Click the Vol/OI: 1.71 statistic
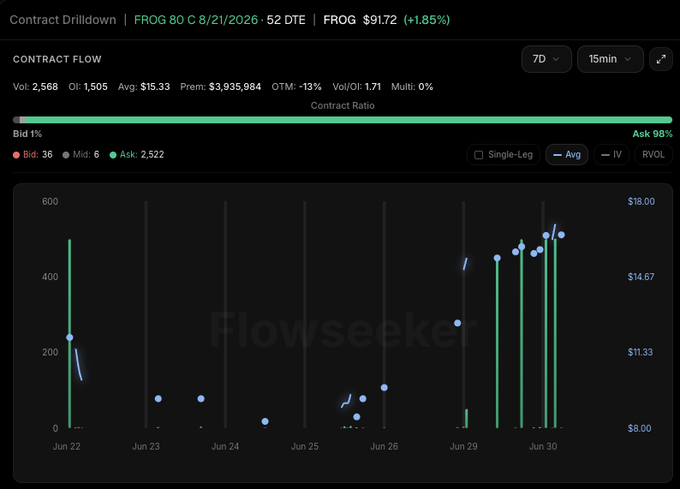Image resolution: width=680 pixels, height=489 pixels. point(356,87)
